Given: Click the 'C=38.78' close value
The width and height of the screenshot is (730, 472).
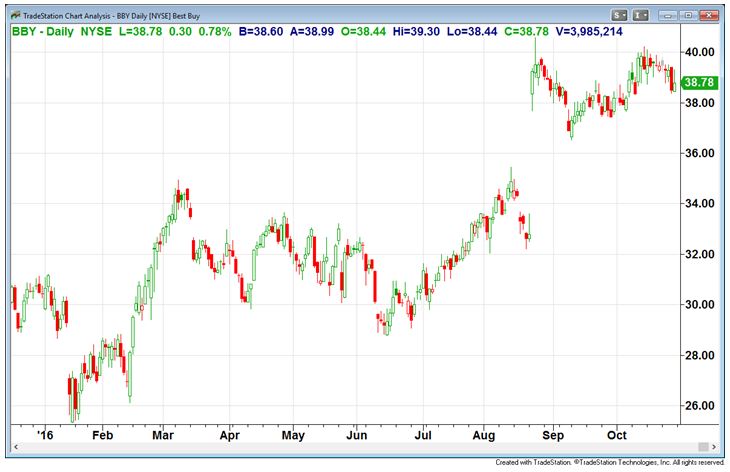Looking at the screenshot, I should coord(527,32).
